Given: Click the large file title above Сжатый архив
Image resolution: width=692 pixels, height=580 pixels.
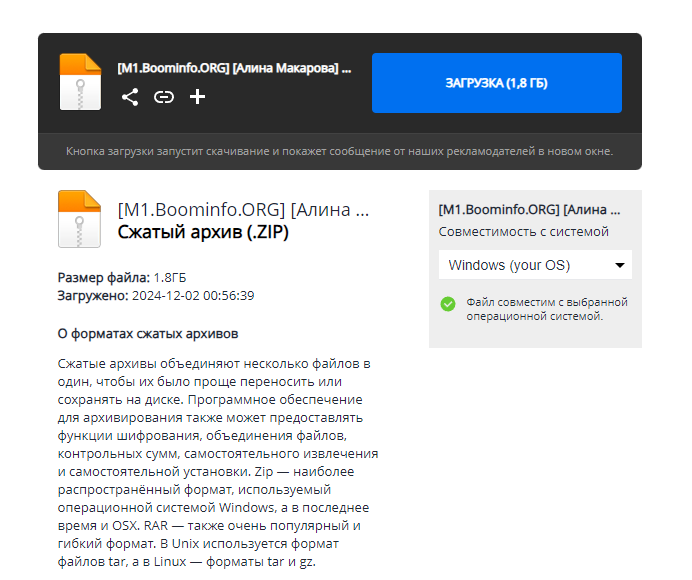Looking at the screenshot, I should (x=243, y=210).
